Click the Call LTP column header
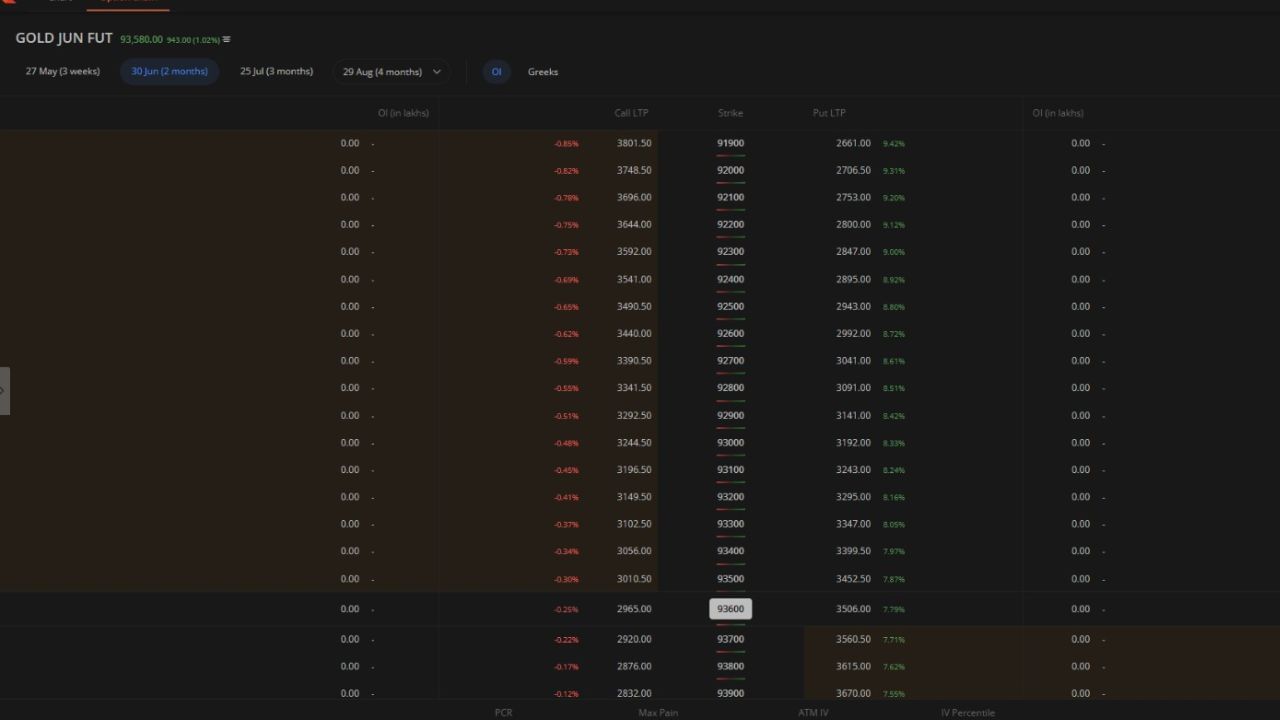 point(631,113)
